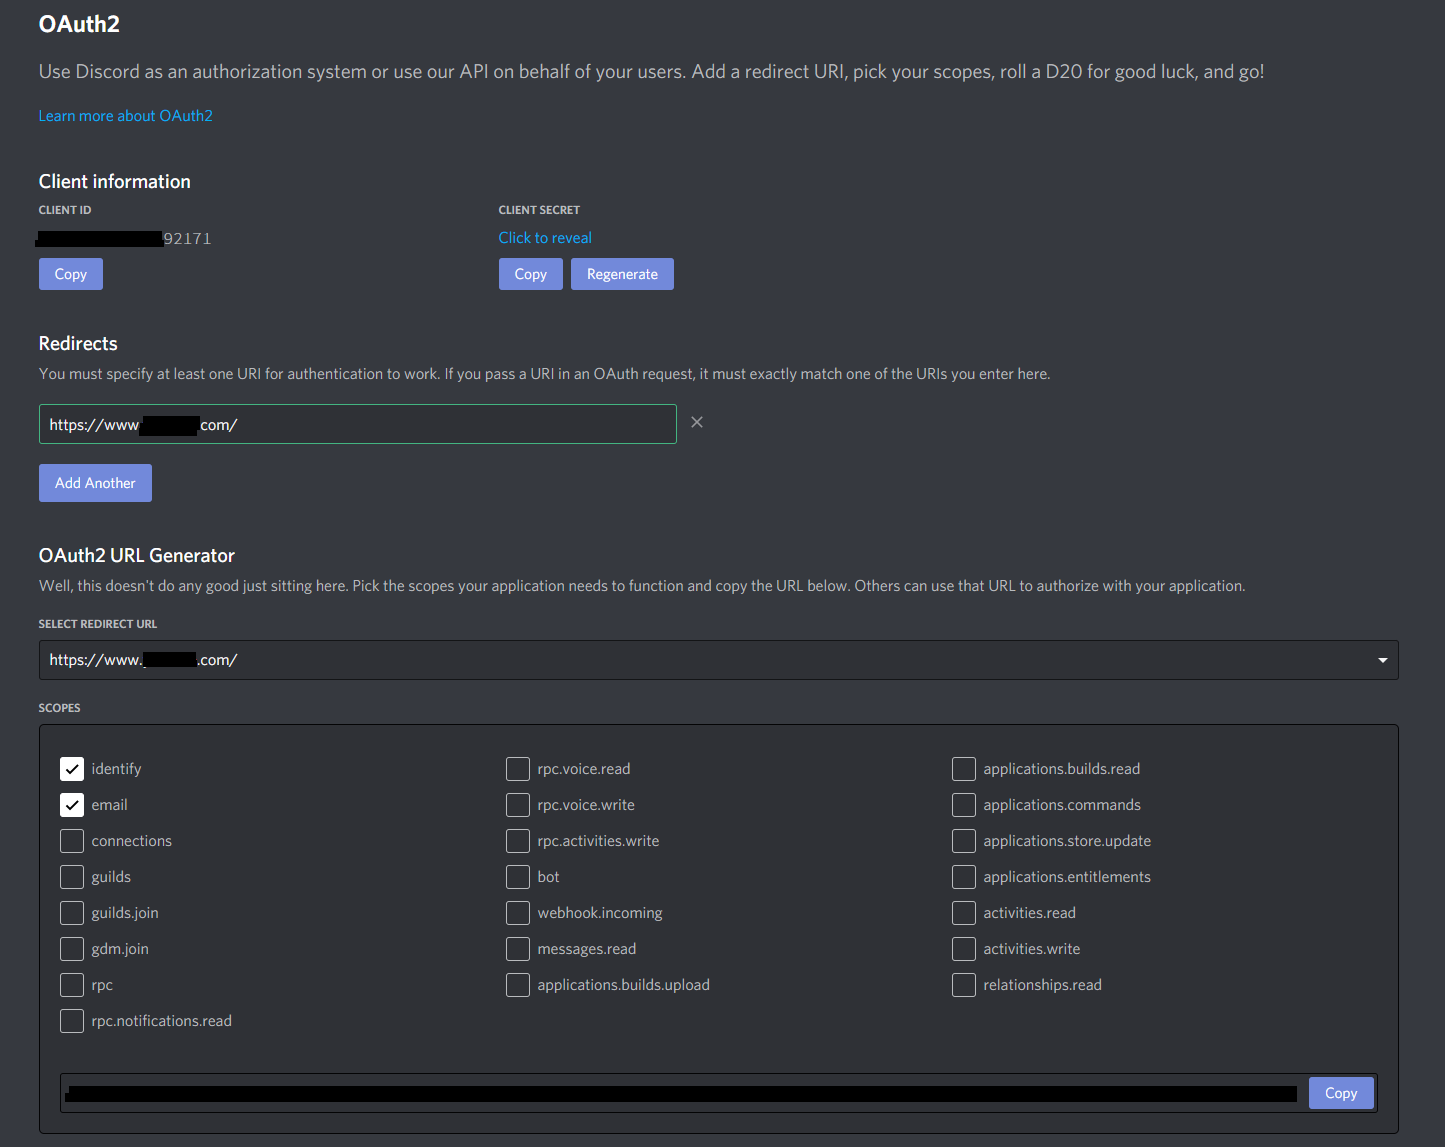Enable the bot scope
Image resolution: width=1445 pixels, height=1147 pixels.
517,876
